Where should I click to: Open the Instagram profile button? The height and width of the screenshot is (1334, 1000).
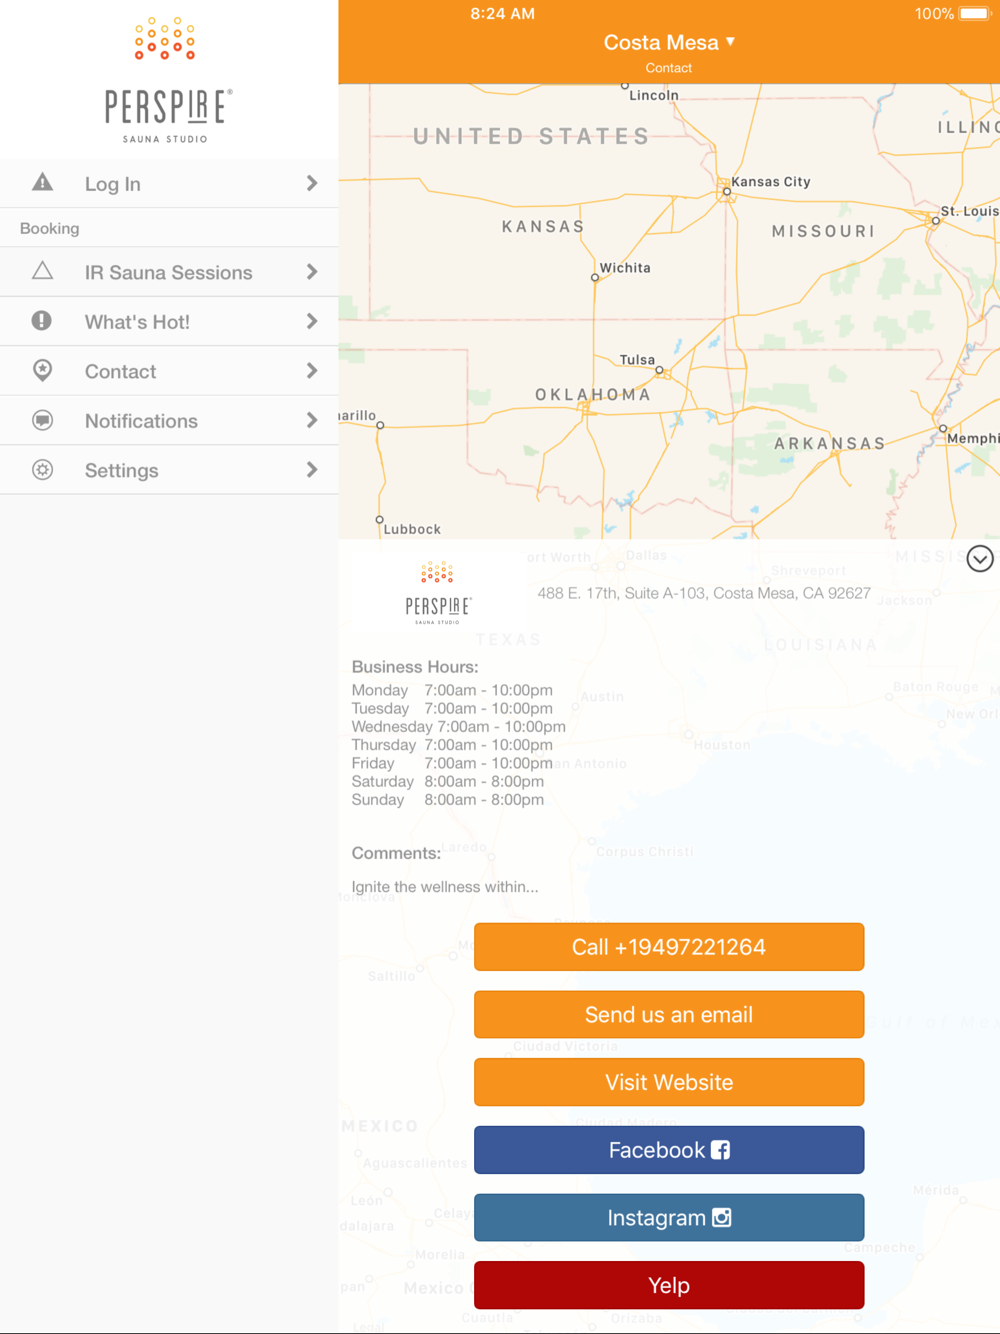click(x=669, y=1218)
